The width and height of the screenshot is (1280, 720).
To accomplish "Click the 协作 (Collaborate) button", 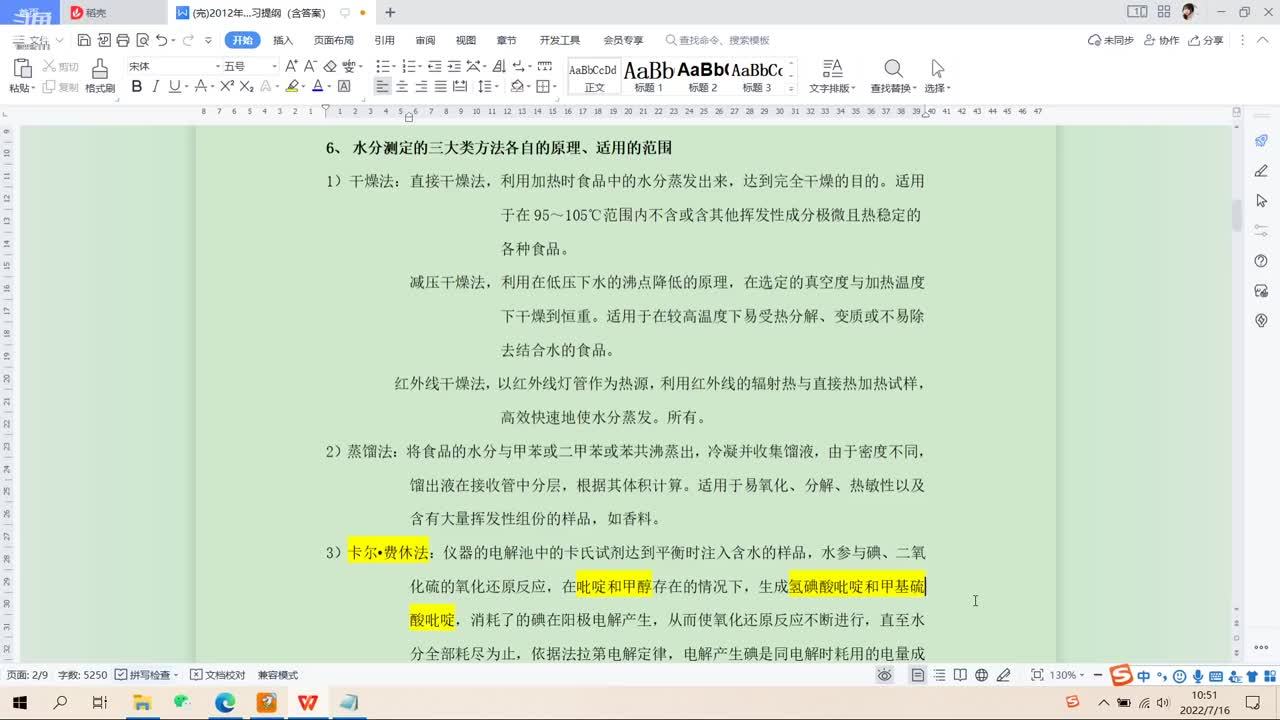I will [1161, 40].
